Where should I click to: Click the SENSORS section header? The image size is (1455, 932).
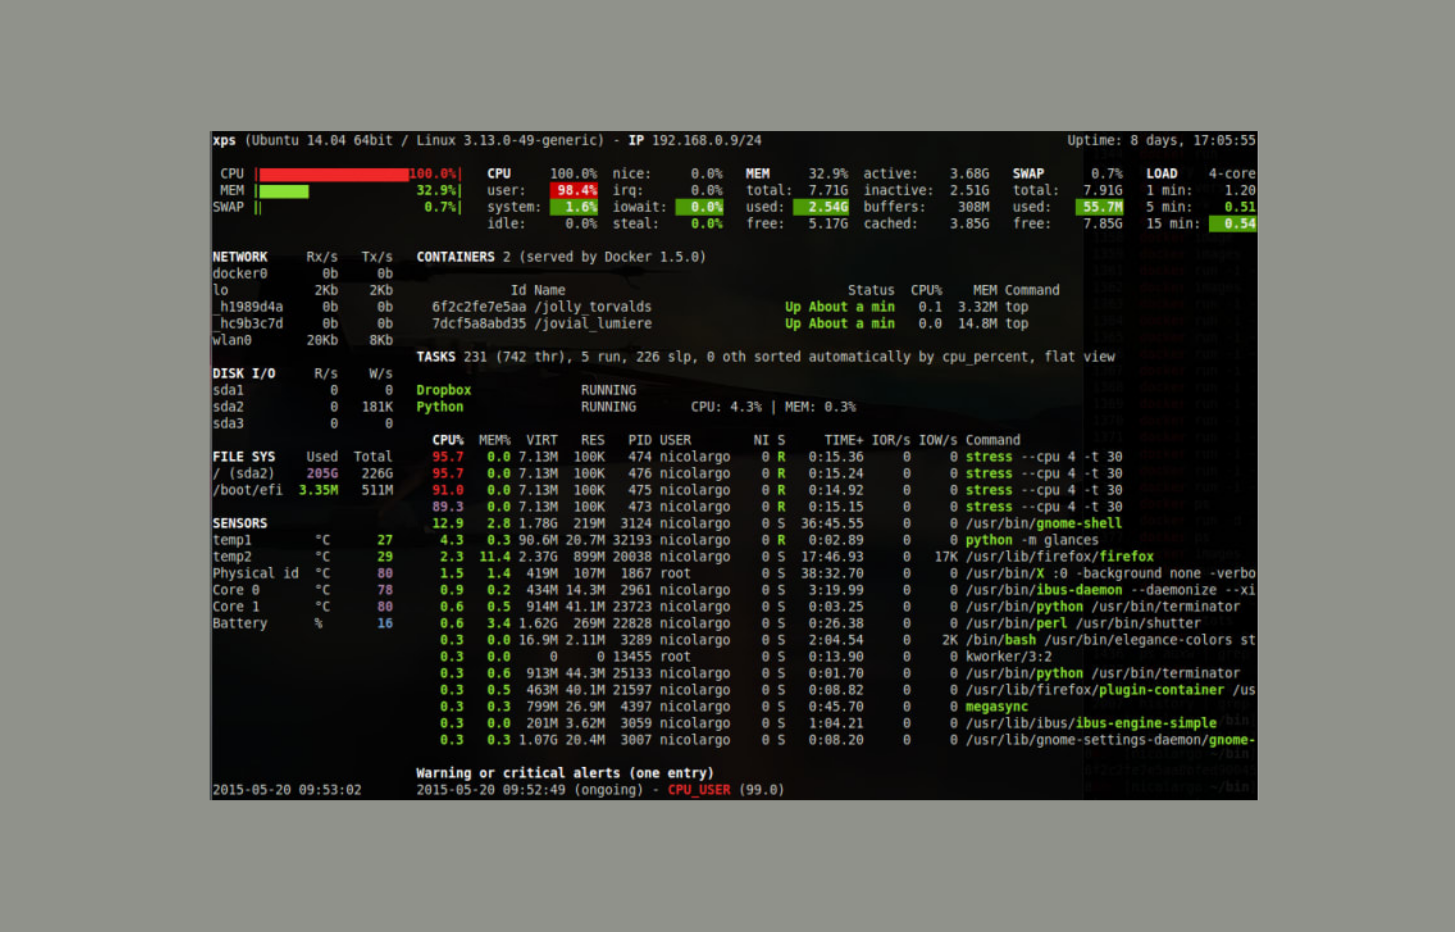pos(240,523)
